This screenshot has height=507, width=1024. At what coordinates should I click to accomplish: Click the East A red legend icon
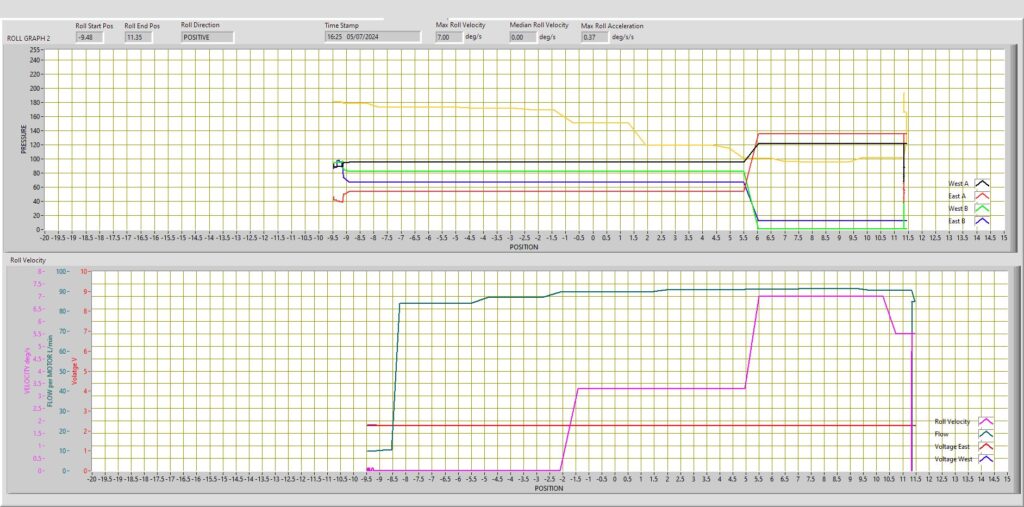click(982, 196)
